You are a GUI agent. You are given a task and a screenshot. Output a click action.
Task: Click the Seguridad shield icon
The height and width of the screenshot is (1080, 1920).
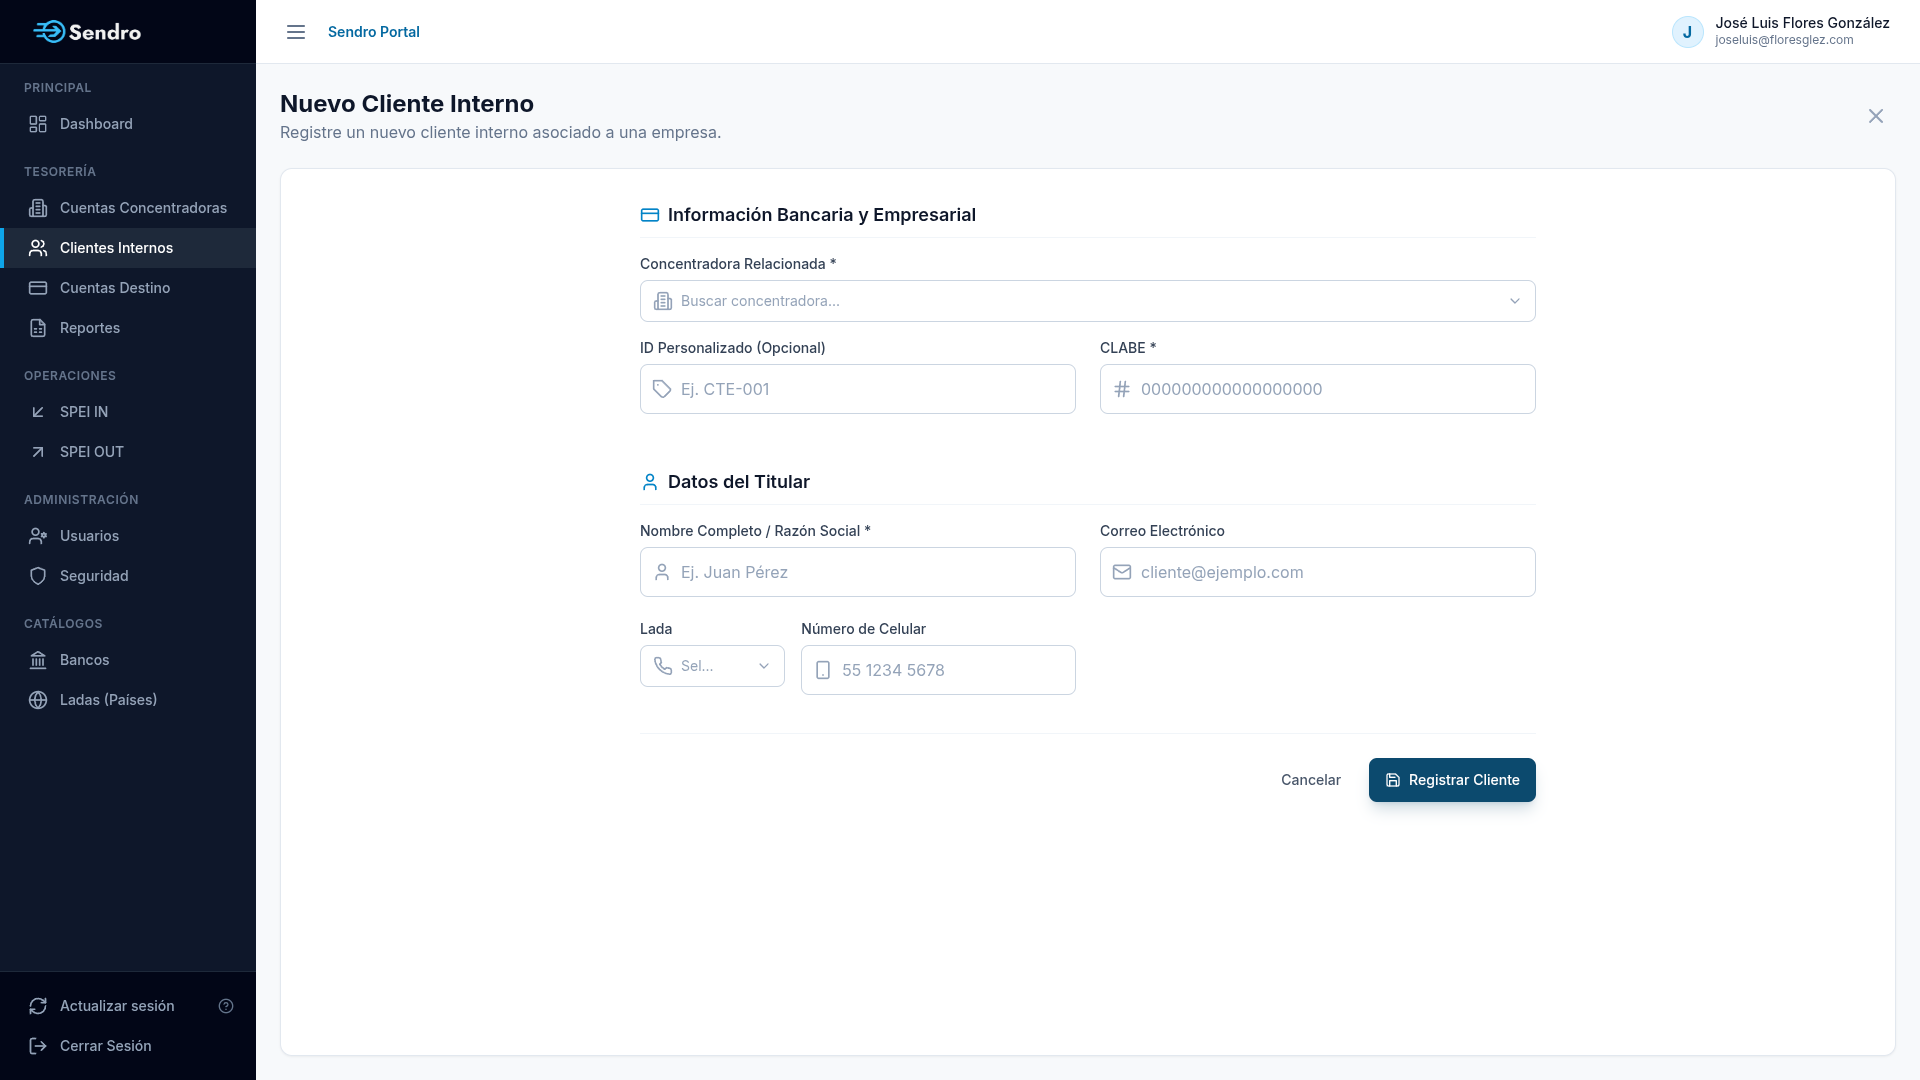coord(38,576)
